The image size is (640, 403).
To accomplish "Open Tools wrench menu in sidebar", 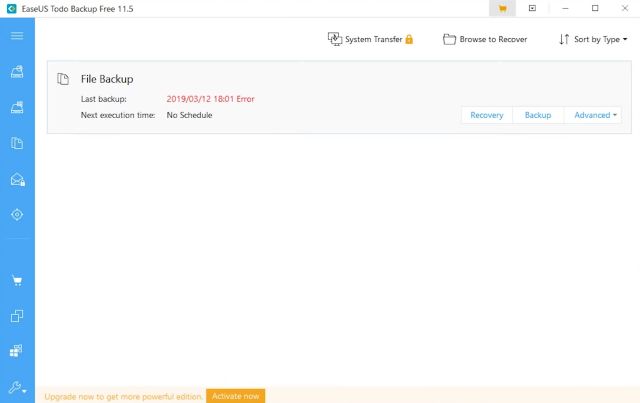I will click(17, 387).
